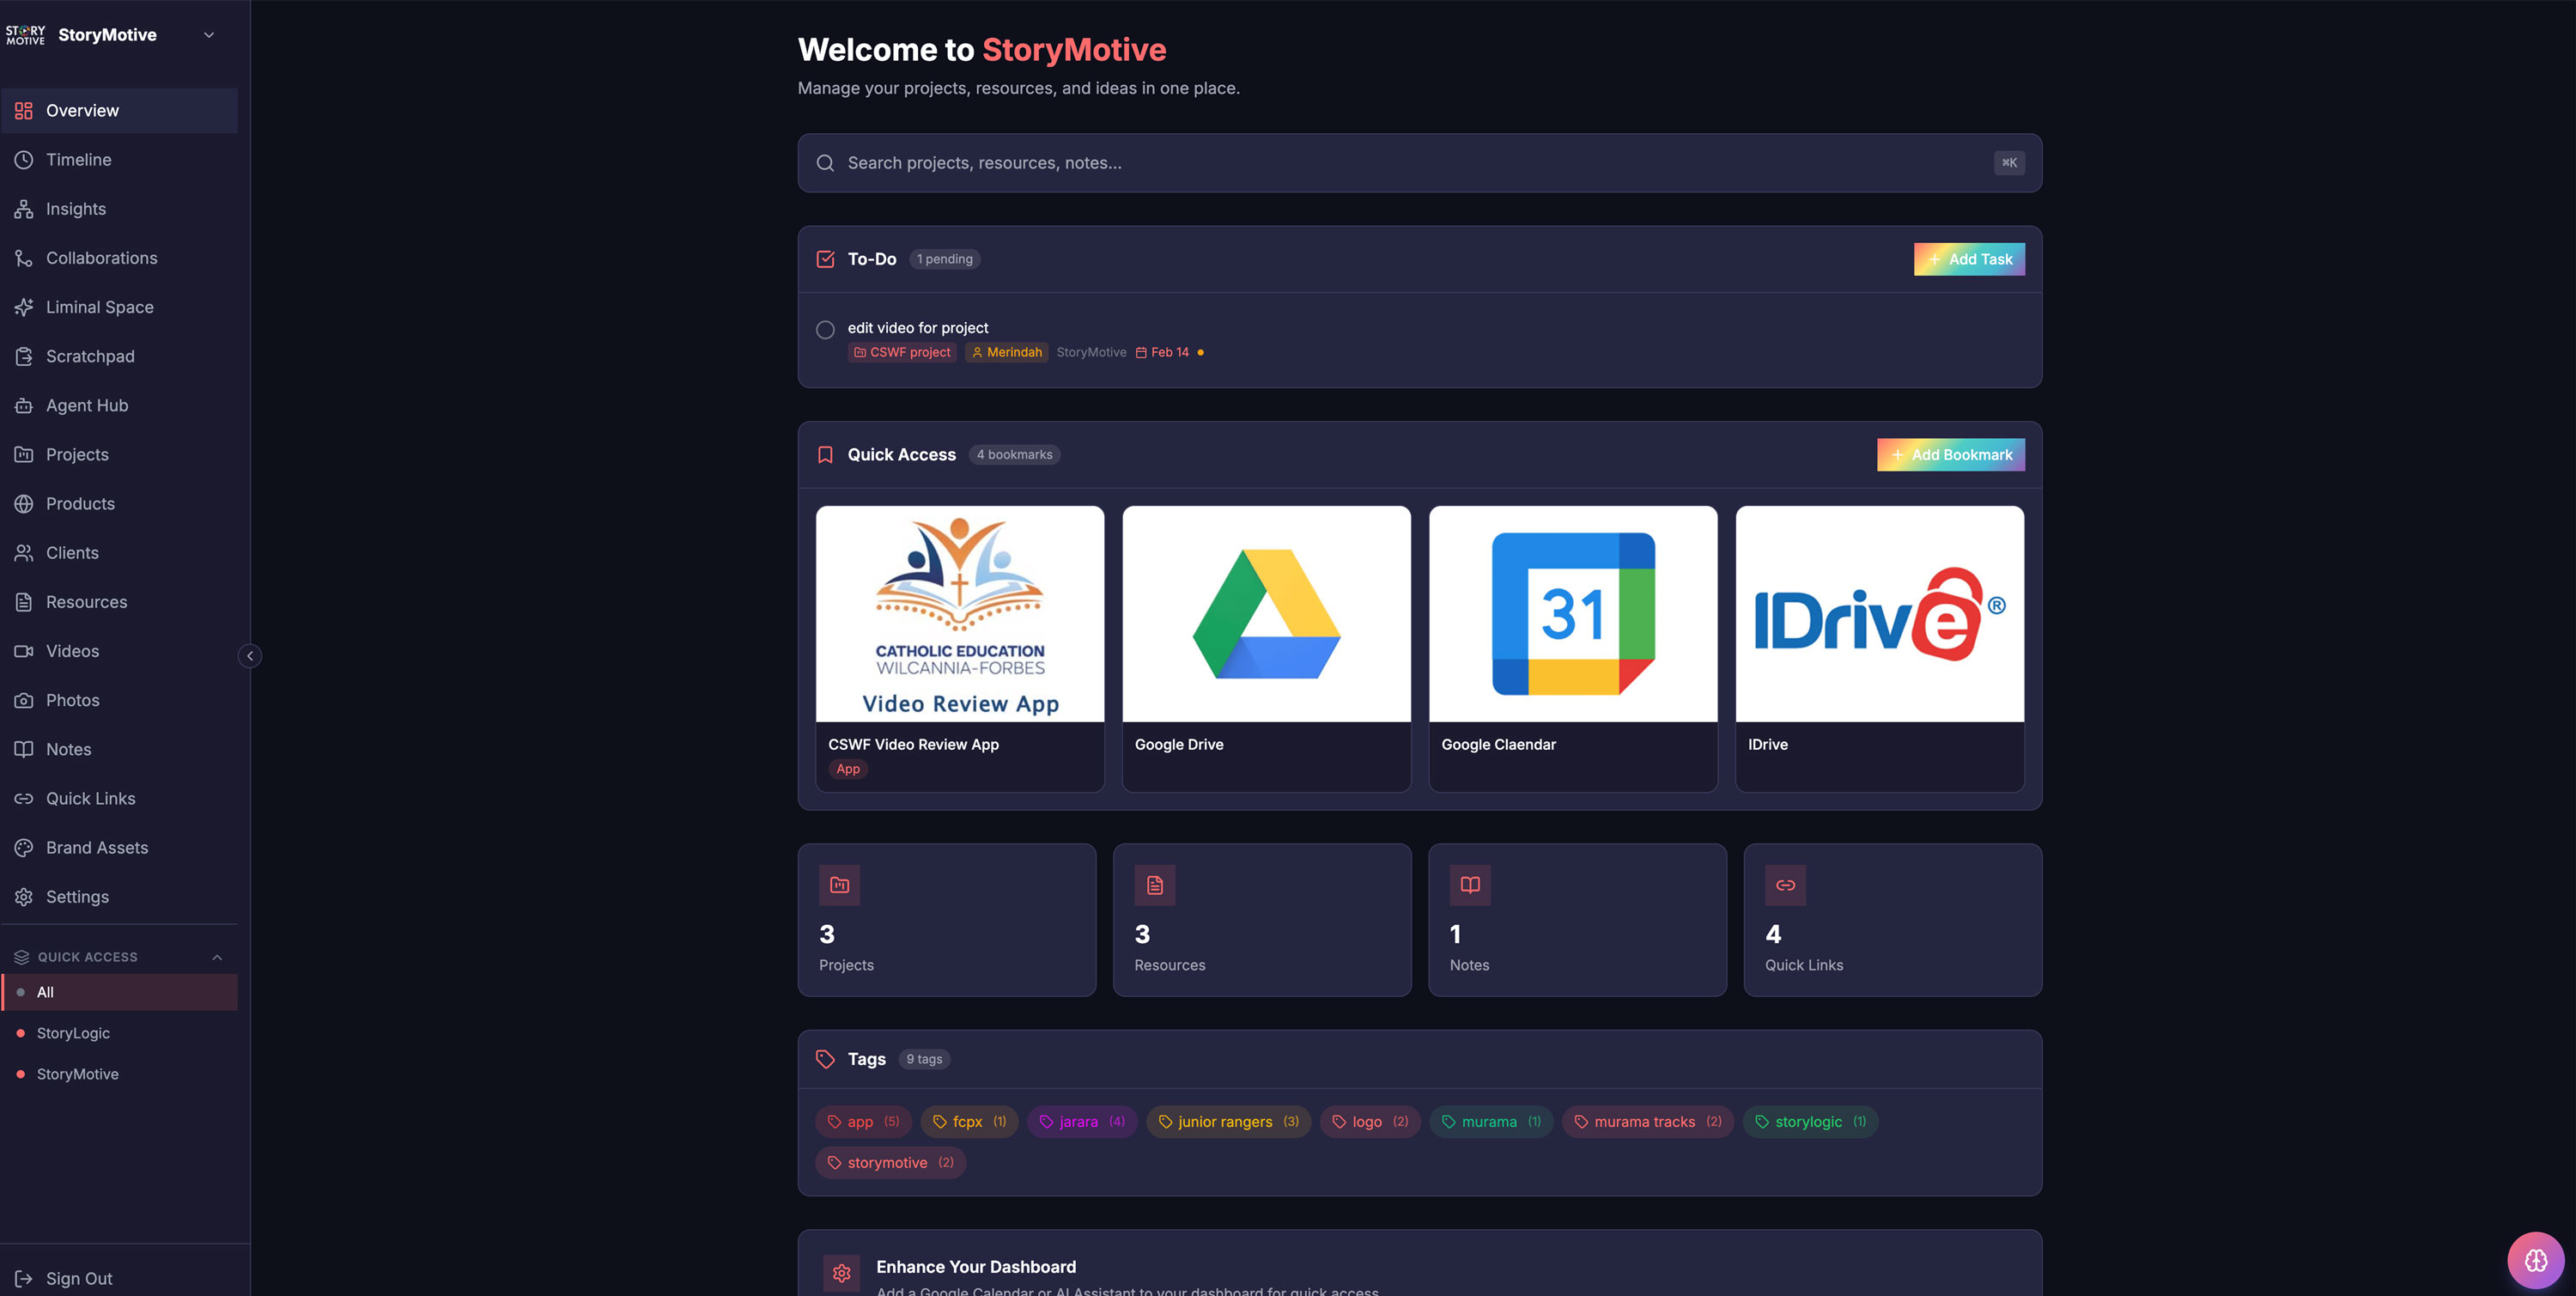This screenshot has height=1296, width=2576.
Task: Mark 'edit video for project' task complete
Action: coord(825,329)
